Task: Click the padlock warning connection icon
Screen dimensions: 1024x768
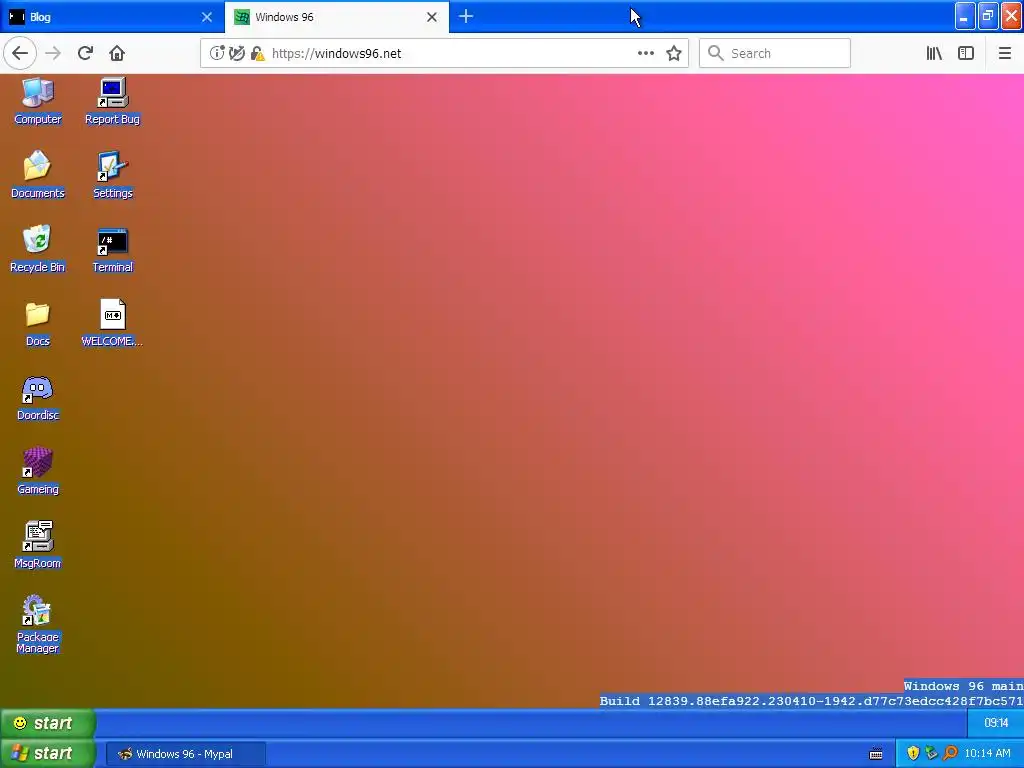Action: click(258, 53)
